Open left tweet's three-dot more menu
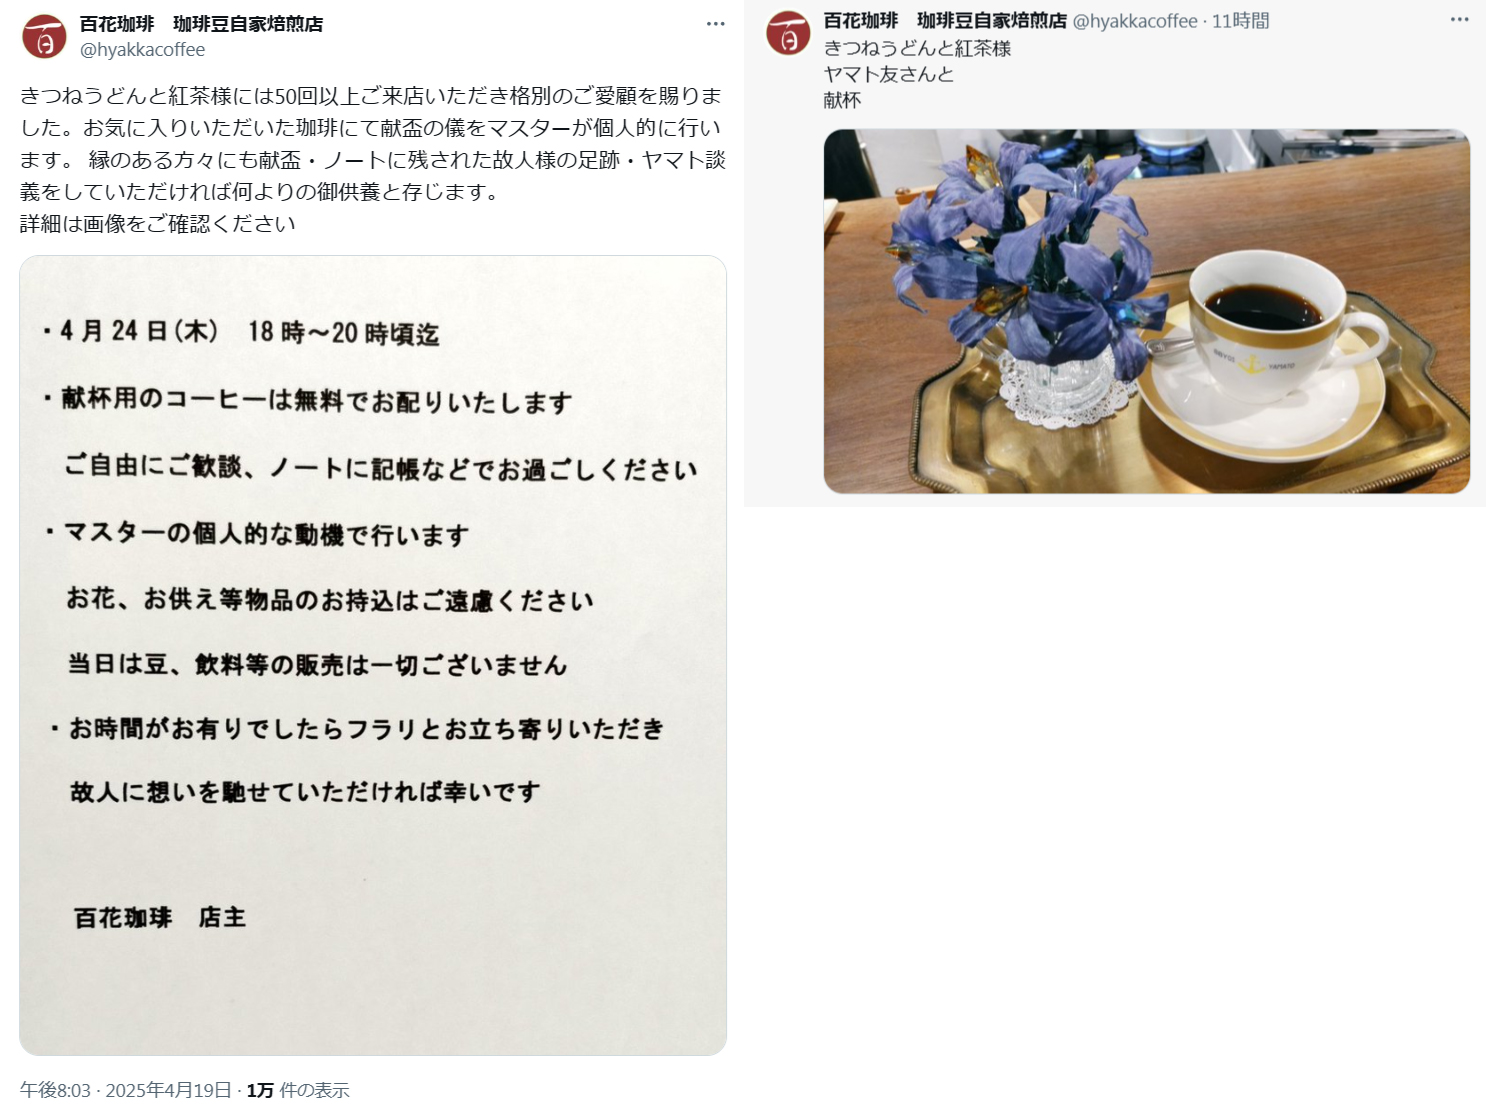Image resolution: width=1486 pixels, height=1106 pixels. click(x=715, y=24)
